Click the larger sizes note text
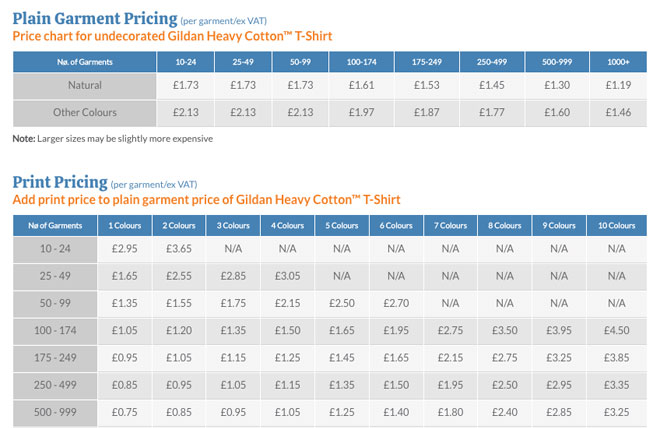The image size is (660, 428). (x=111, y=137)
